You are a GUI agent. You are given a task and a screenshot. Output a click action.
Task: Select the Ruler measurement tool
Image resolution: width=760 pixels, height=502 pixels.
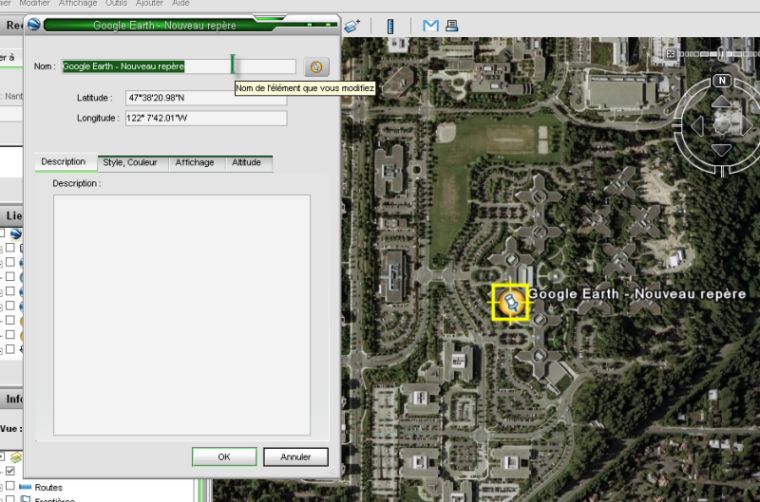(x=390, y=26)
